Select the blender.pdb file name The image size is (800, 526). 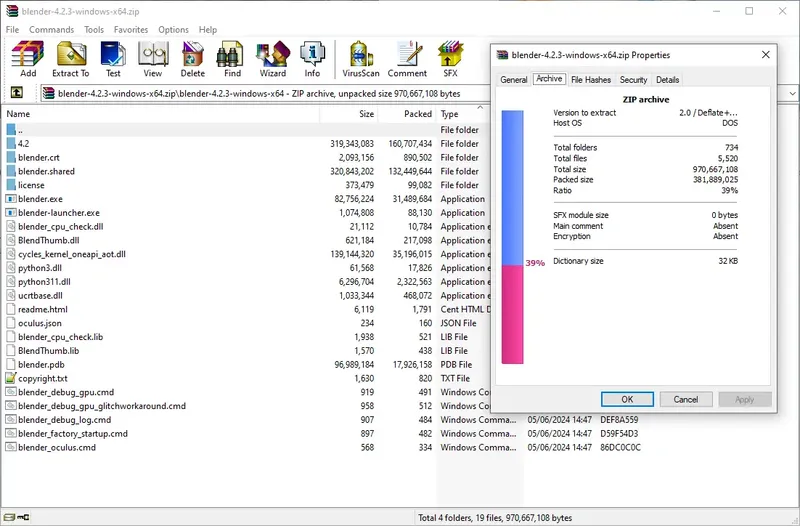41,364
